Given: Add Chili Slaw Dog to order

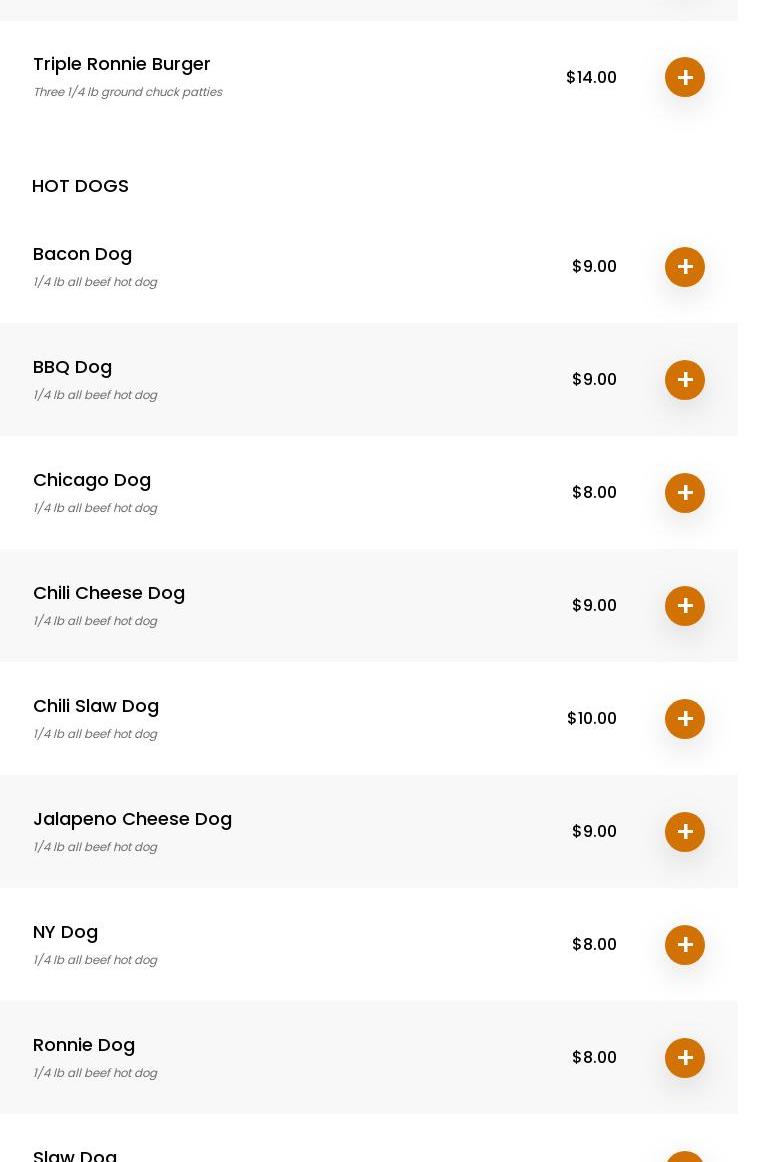Looking at the screenshot, I should click(685, 719).
